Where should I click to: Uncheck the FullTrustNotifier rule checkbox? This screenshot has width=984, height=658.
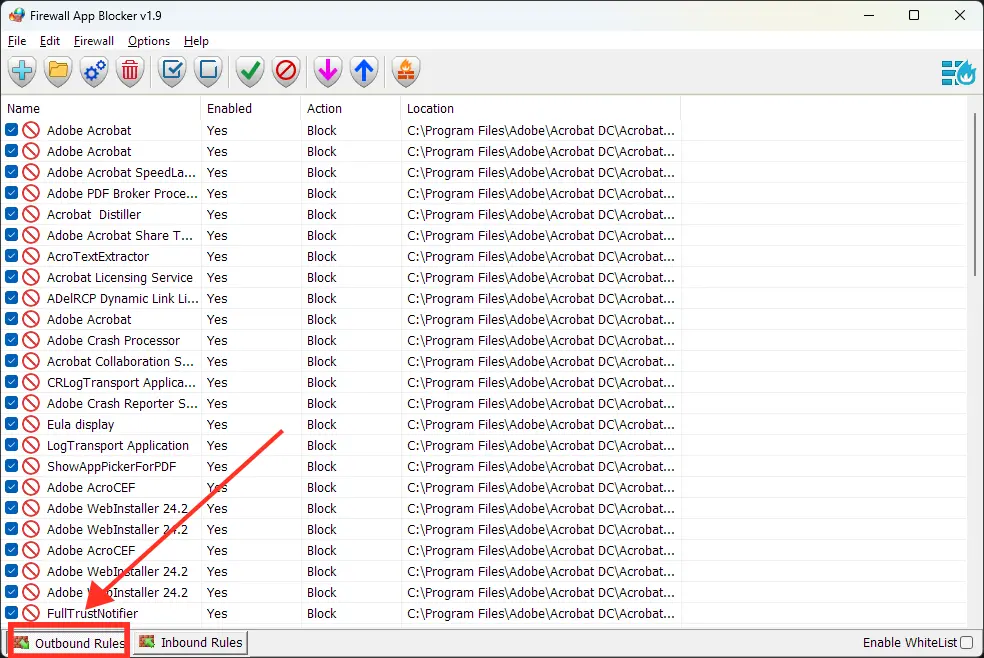[x=11, y=613]
